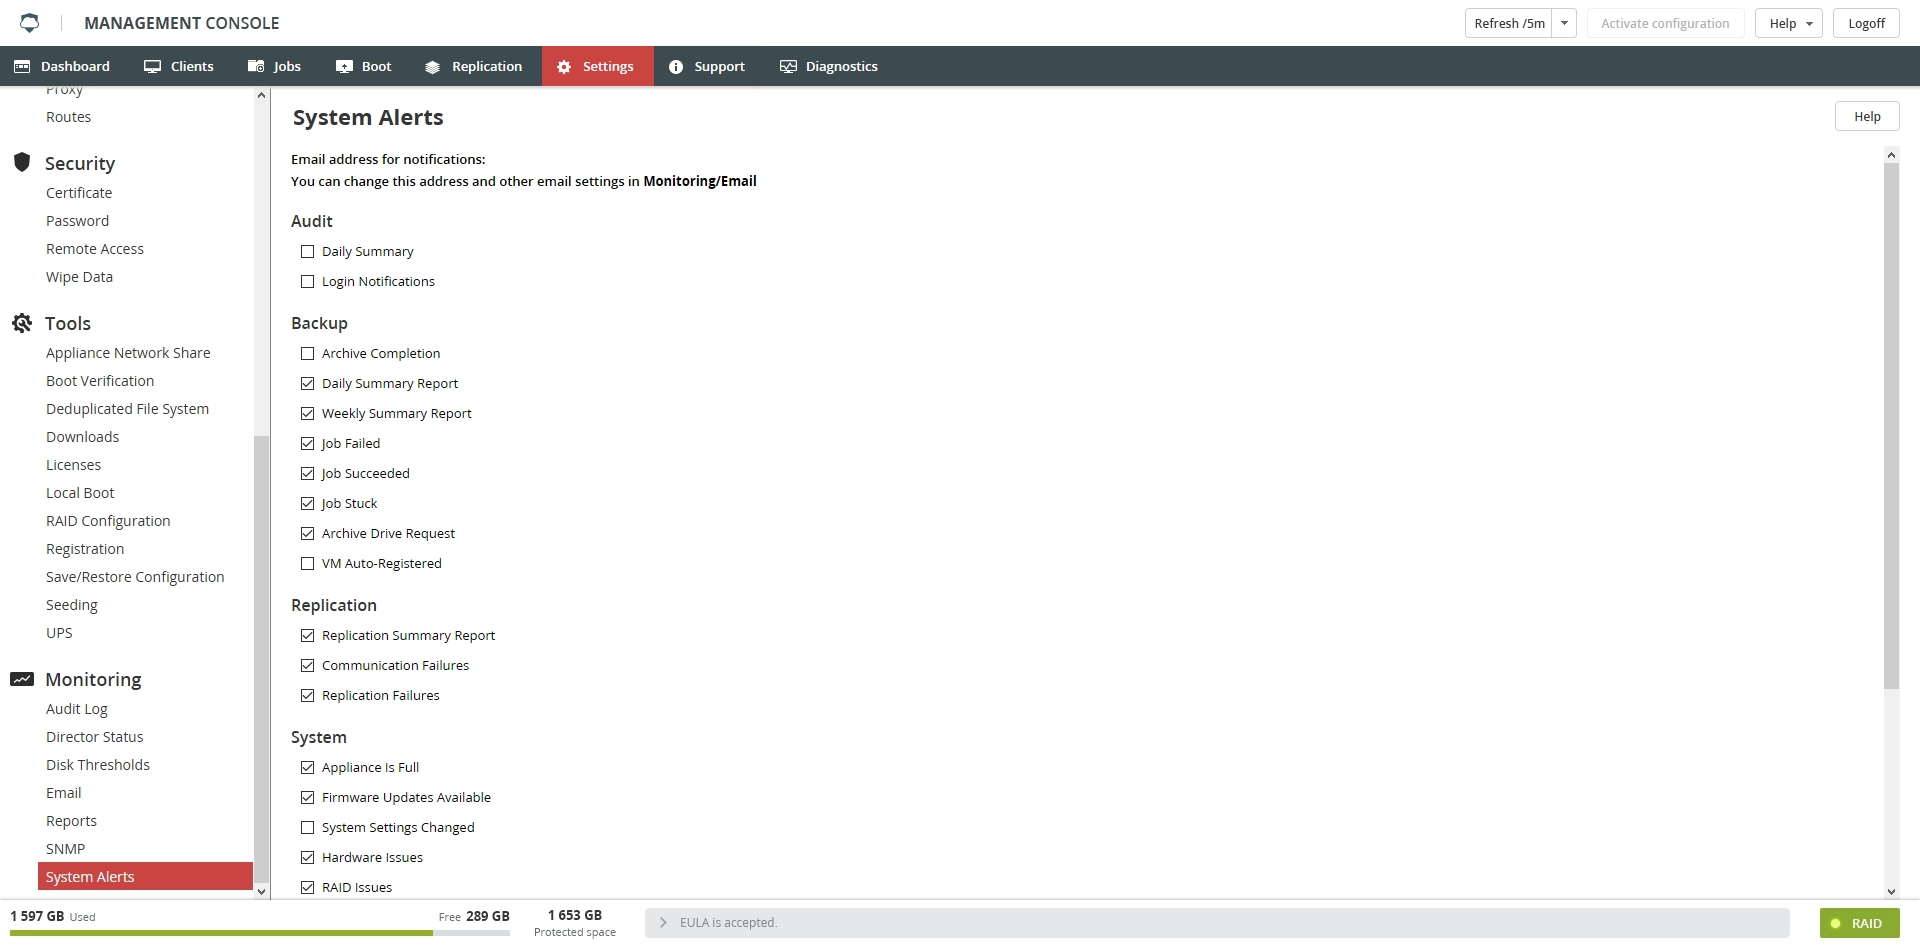
Task: Uncheck the Job Stuck checkbox
Action: [307, 503]
